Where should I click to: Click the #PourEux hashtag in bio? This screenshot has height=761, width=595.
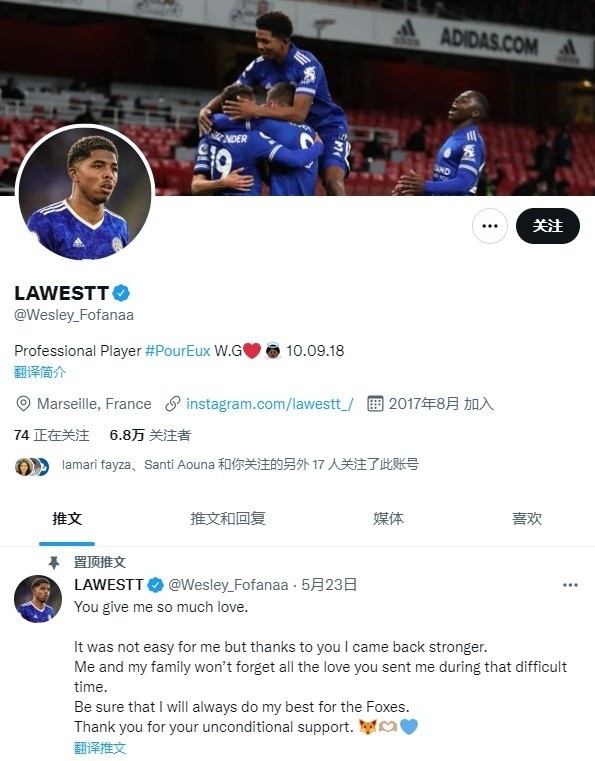(178, 350)
